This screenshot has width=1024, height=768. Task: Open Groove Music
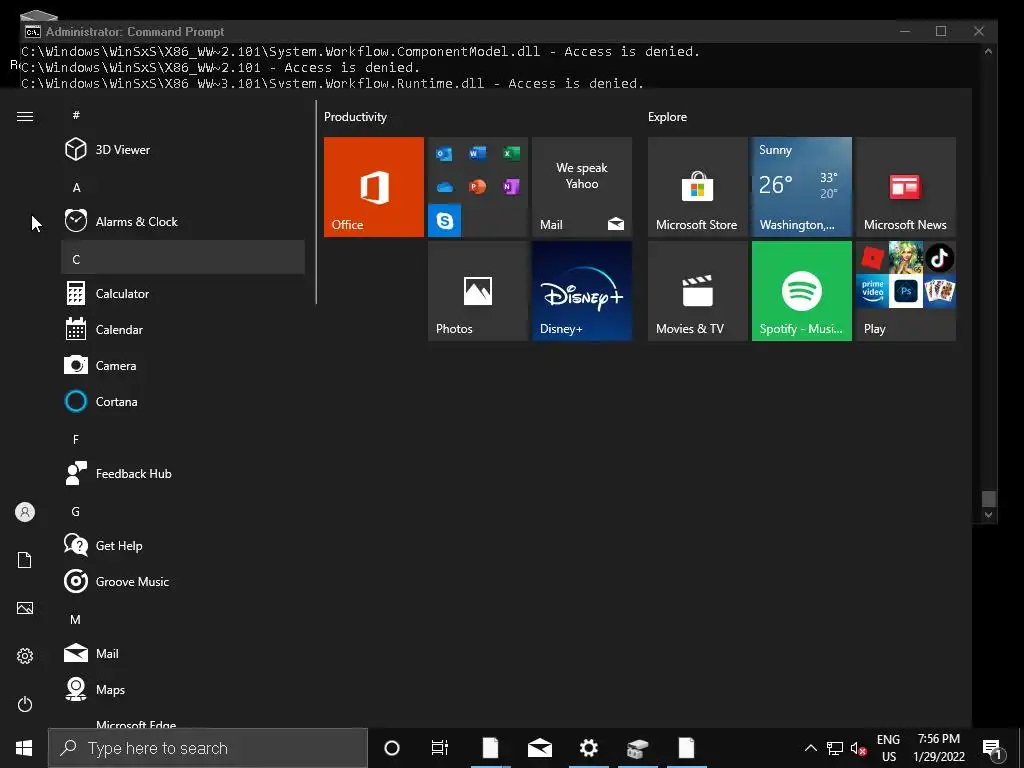[183, 581]
